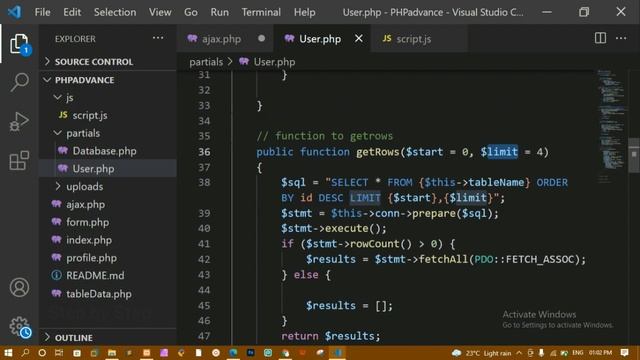The height and width of the screenshot is (360, 640).
Task: Open the Terminal menu
Action: coord(261,12)
